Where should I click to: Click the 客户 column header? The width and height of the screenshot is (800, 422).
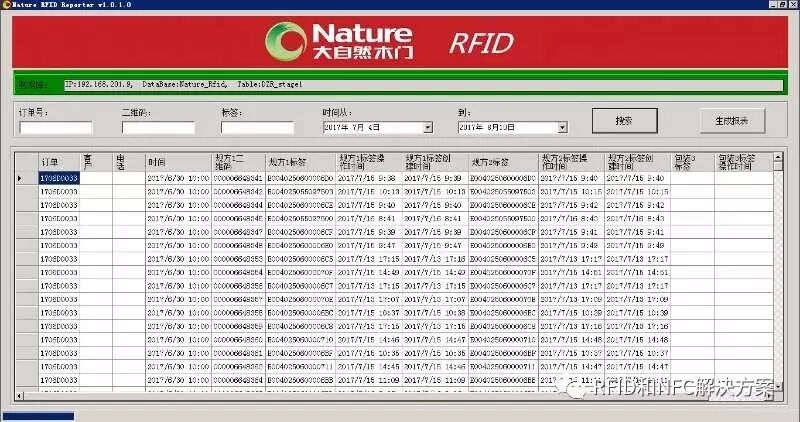(x=96, y=162)
